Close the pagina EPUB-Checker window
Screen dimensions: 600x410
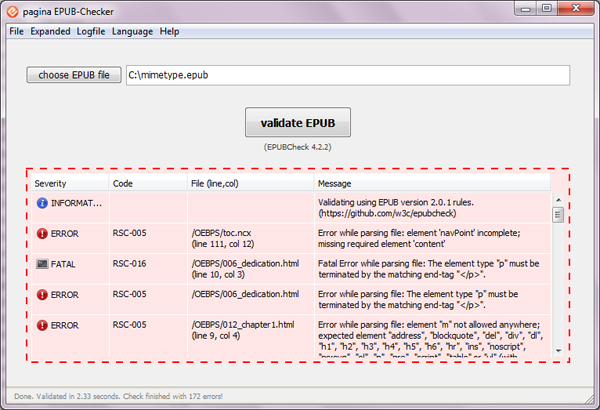[576, 8]
